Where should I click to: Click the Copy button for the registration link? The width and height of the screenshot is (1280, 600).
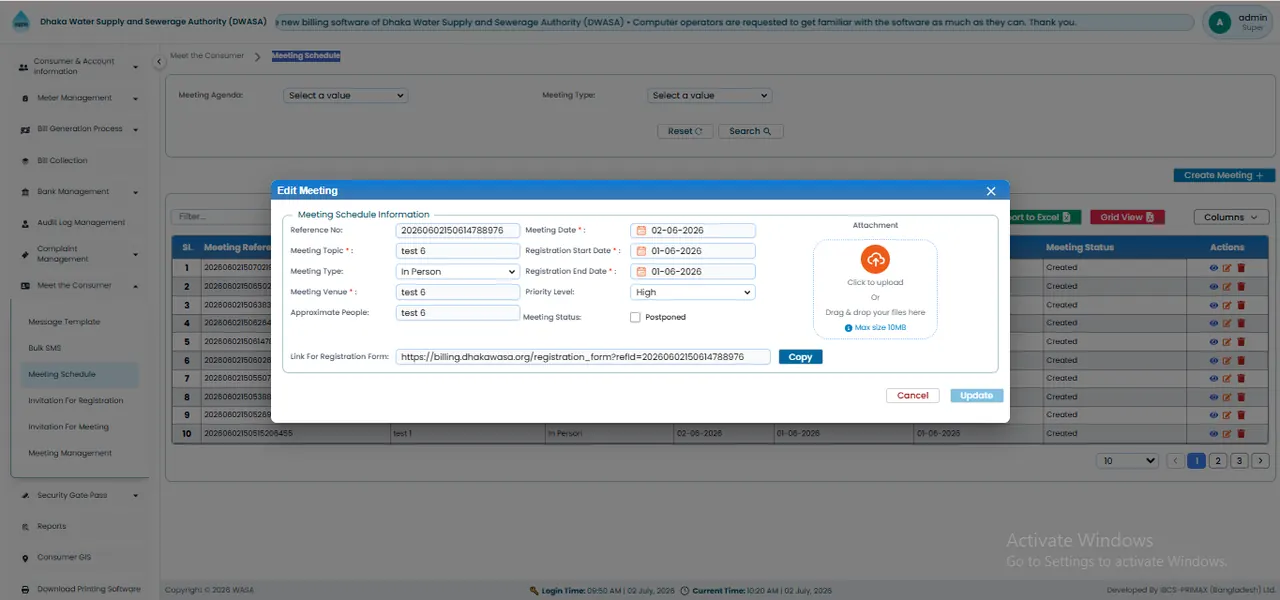click(x=800, y=357)
